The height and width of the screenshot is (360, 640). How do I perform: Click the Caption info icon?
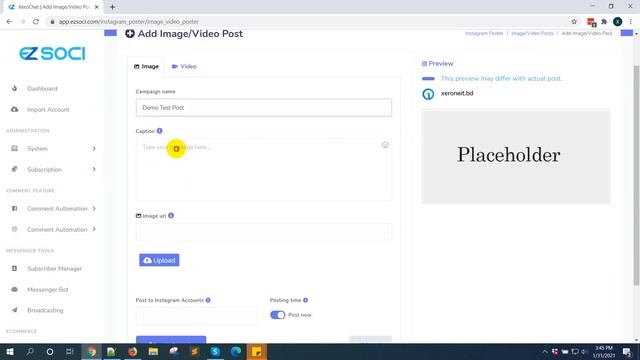(160, 131)
